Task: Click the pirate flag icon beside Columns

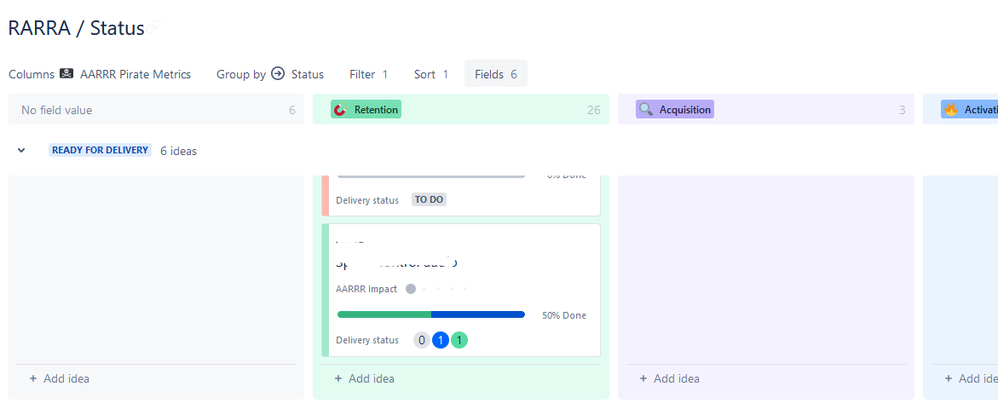Action: coord(66,74)
